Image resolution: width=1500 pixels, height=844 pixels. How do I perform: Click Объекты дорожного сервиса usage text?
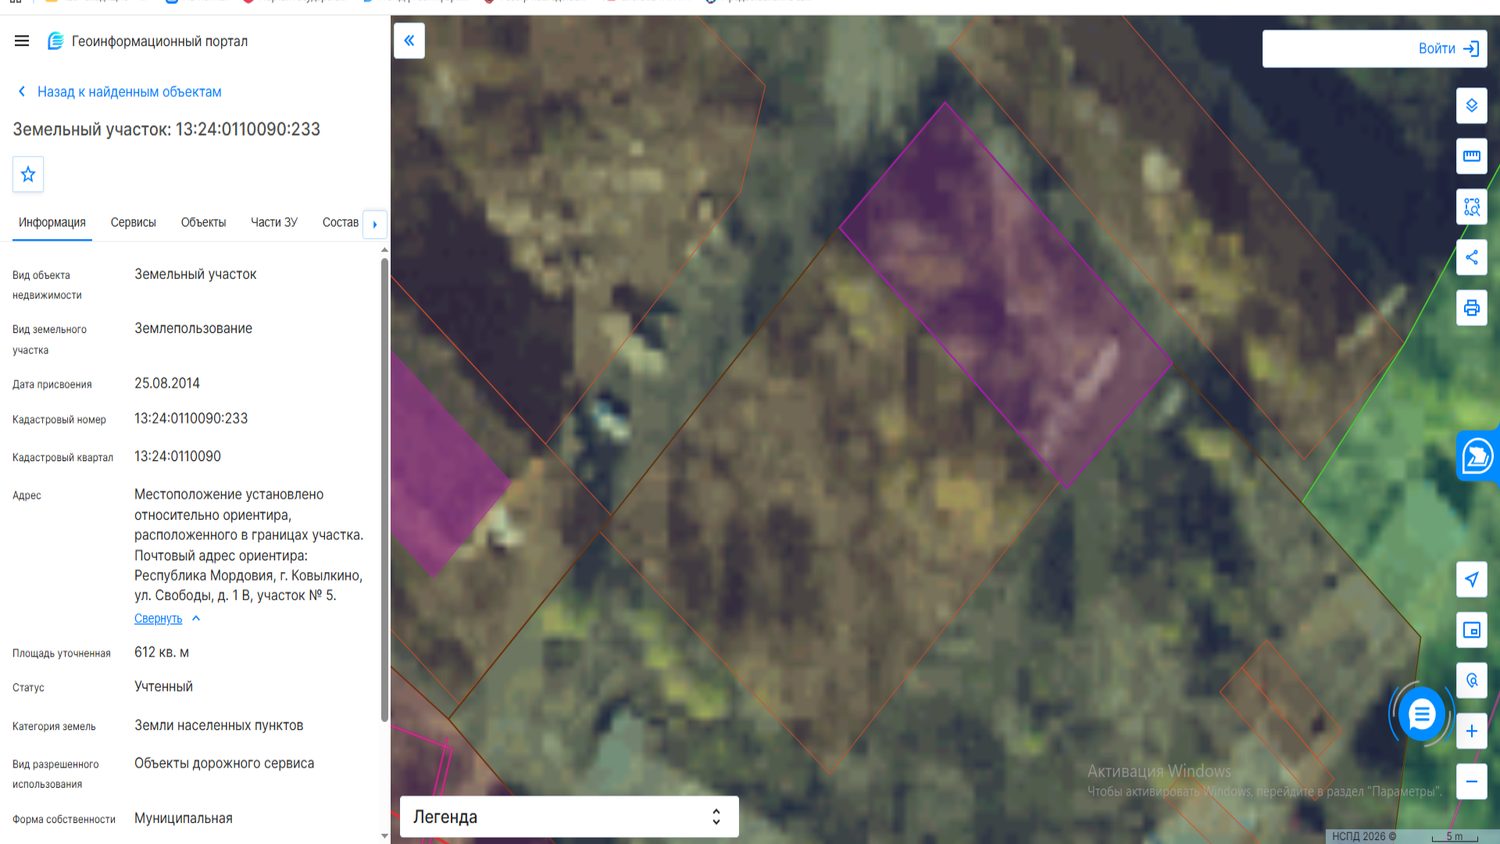(x=225, y=764)
